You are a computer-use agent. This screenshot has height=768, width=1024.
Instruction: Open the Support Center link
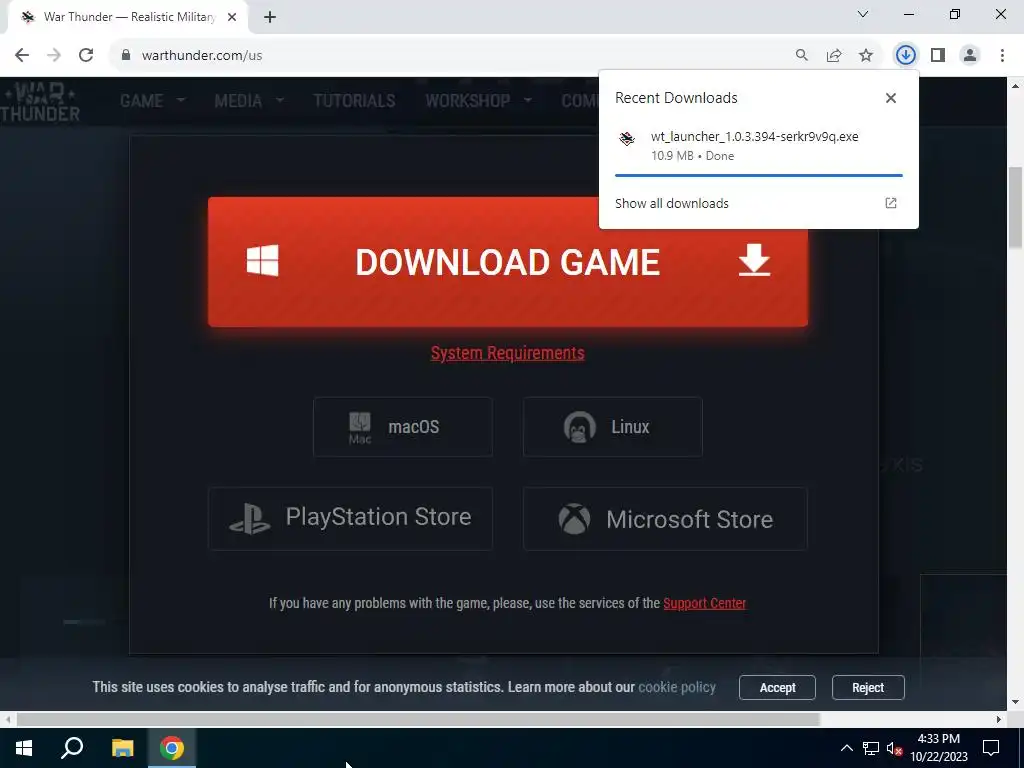tap(705, 603)
